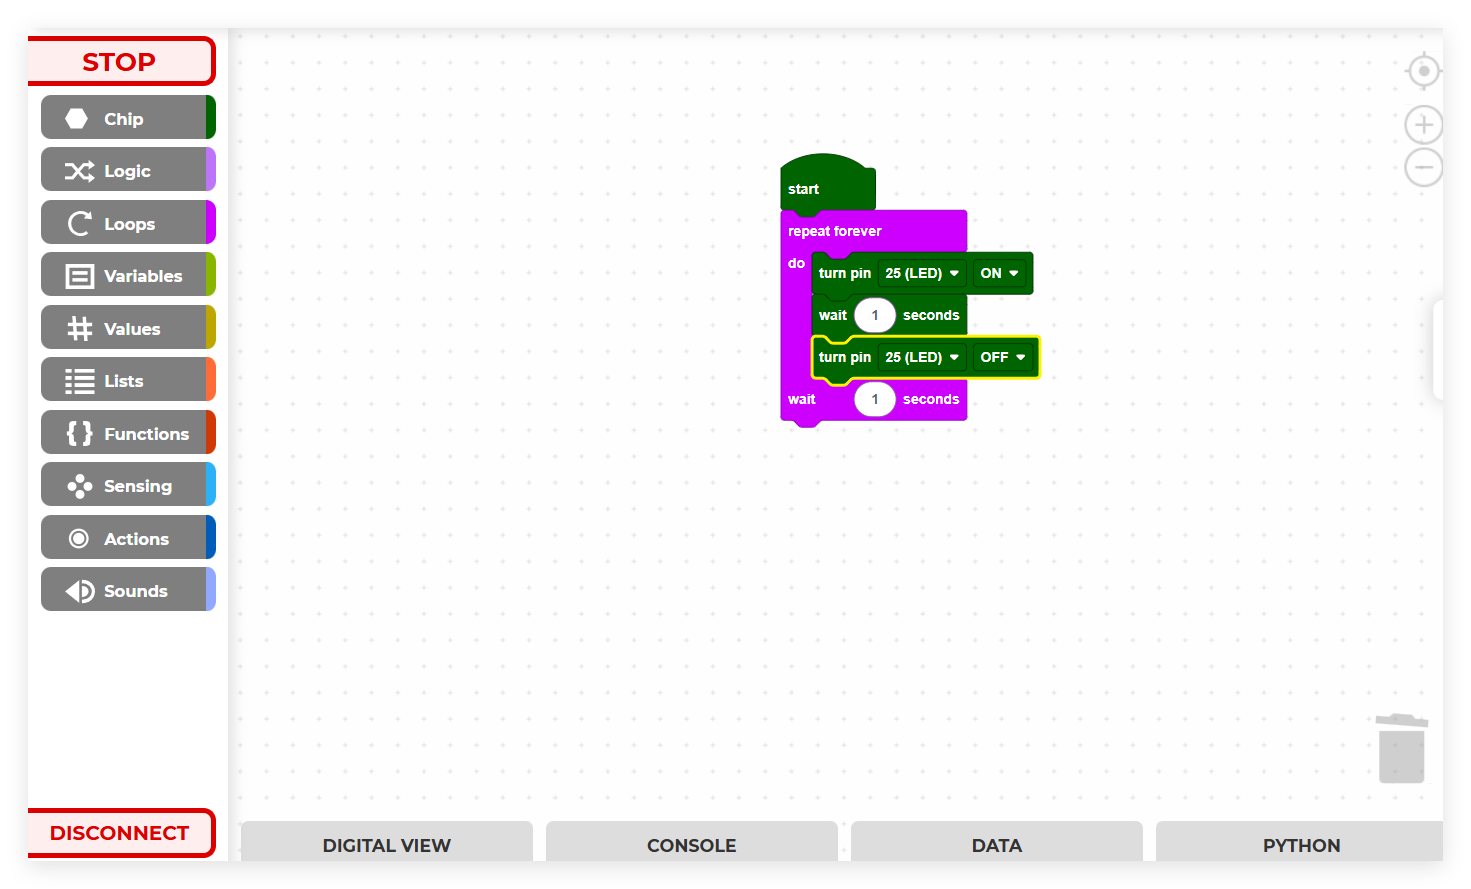Open the OFF state dropdown

[1003, 357]
